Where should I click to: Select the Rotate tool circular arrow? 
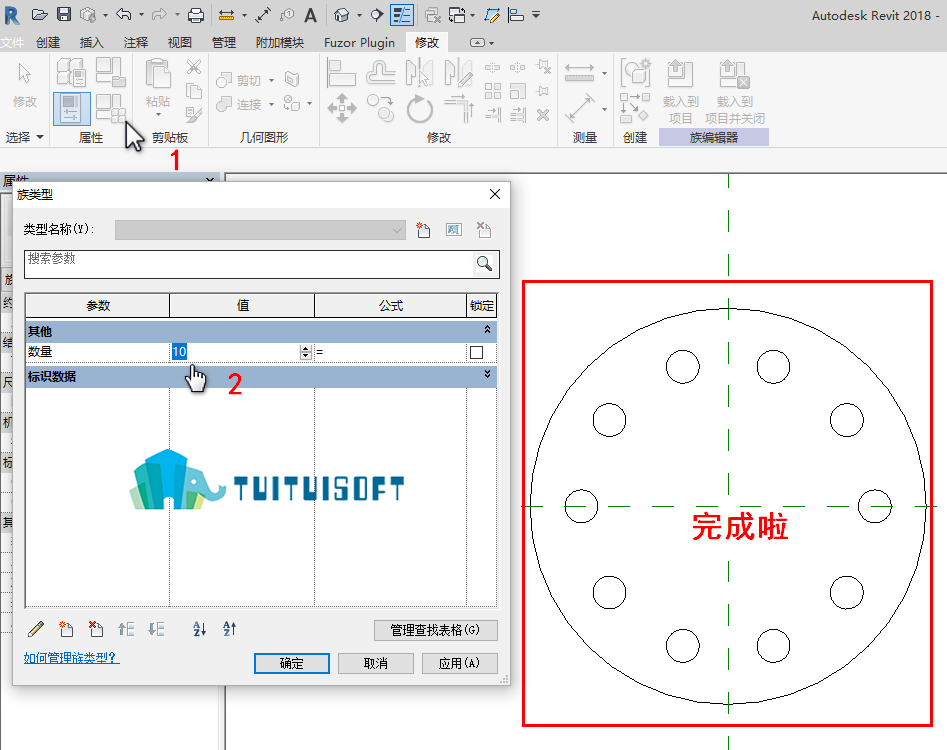[420, 109]
